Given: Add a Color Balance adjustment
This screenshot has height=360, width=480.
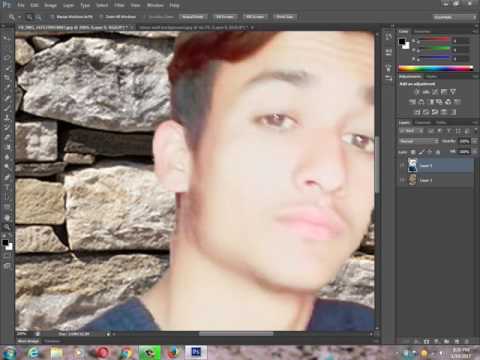Looking at the screenshot, I should (422, 102).
